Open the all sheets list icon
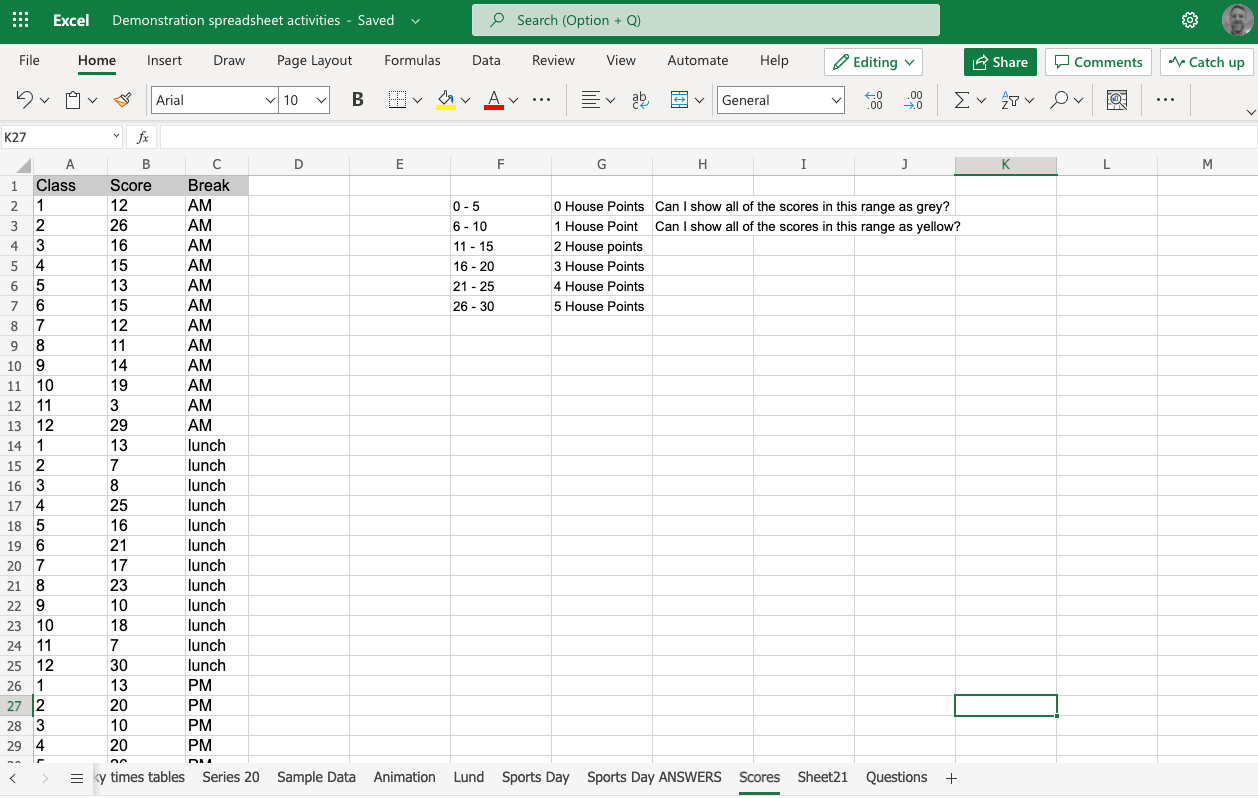1258x798 pixels. click(77, 778)
